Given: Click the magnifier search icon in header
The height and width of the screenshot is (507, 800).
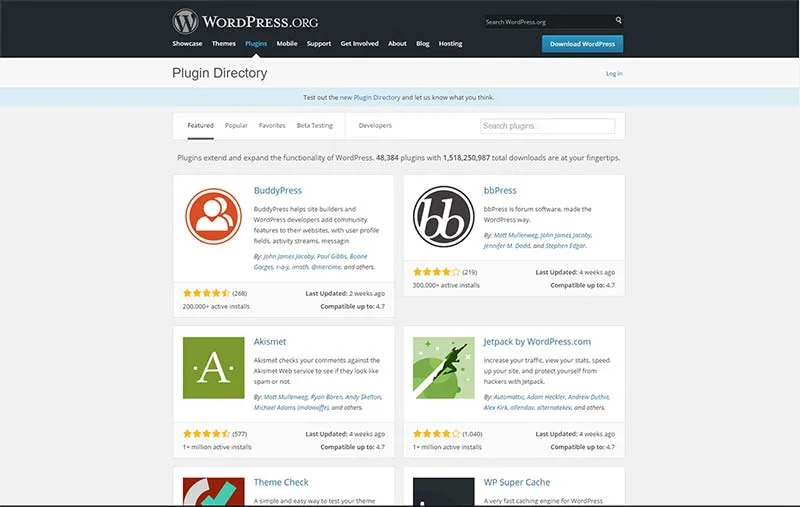Looking at the screenshot, I should (618, 20).
